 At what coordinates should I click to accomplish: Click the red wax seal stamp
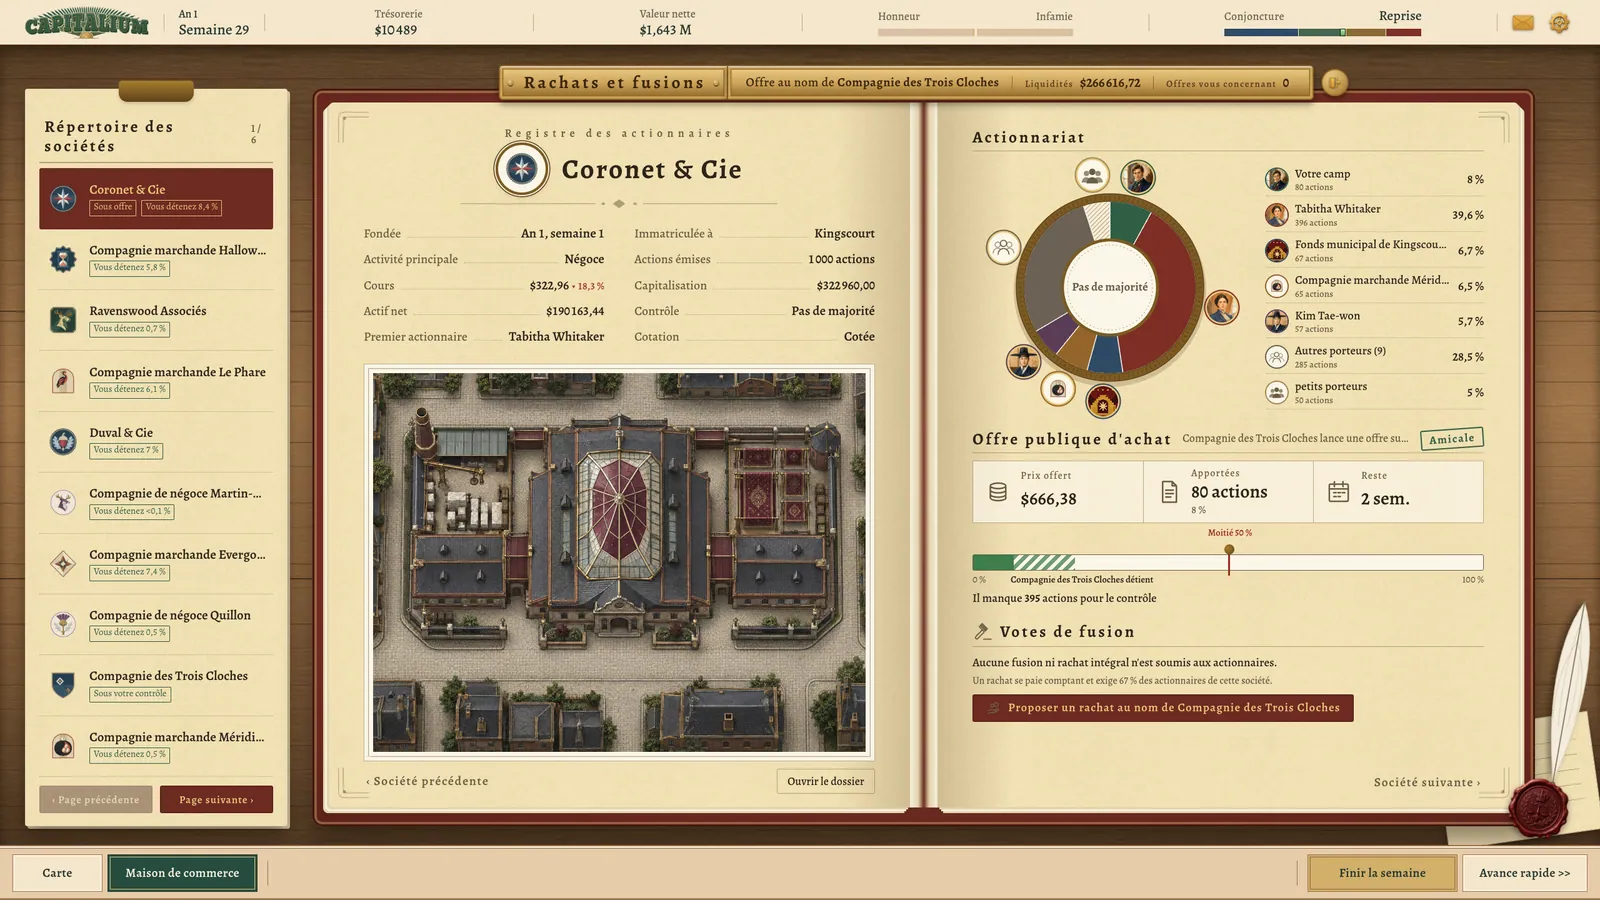point(1538,809)
